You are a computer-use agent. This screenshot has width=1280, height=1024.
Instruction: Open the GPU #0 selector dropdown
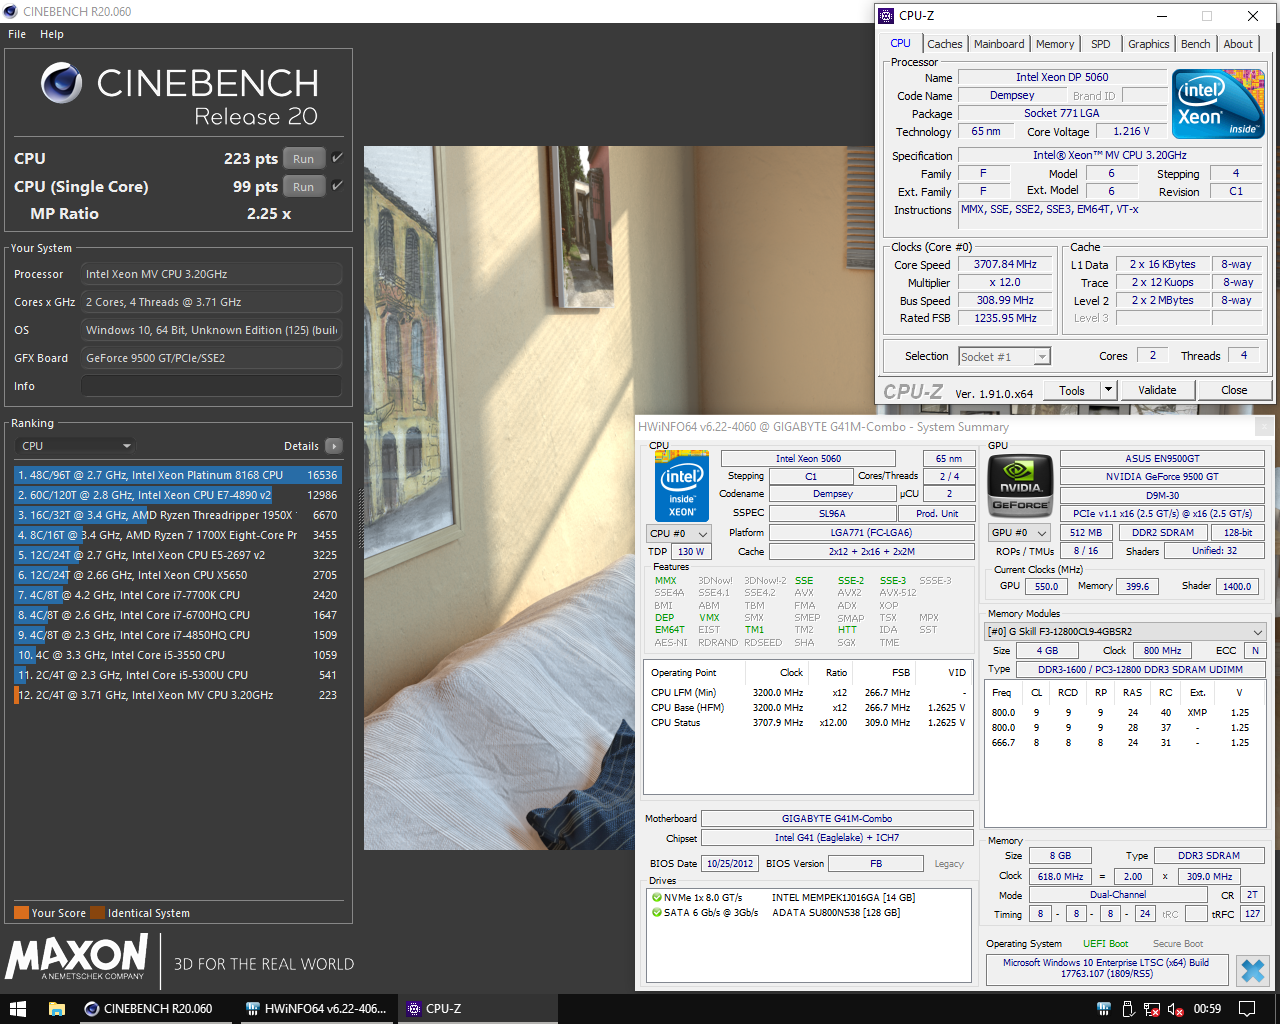pyautogui.click(x=1019, y=532)
